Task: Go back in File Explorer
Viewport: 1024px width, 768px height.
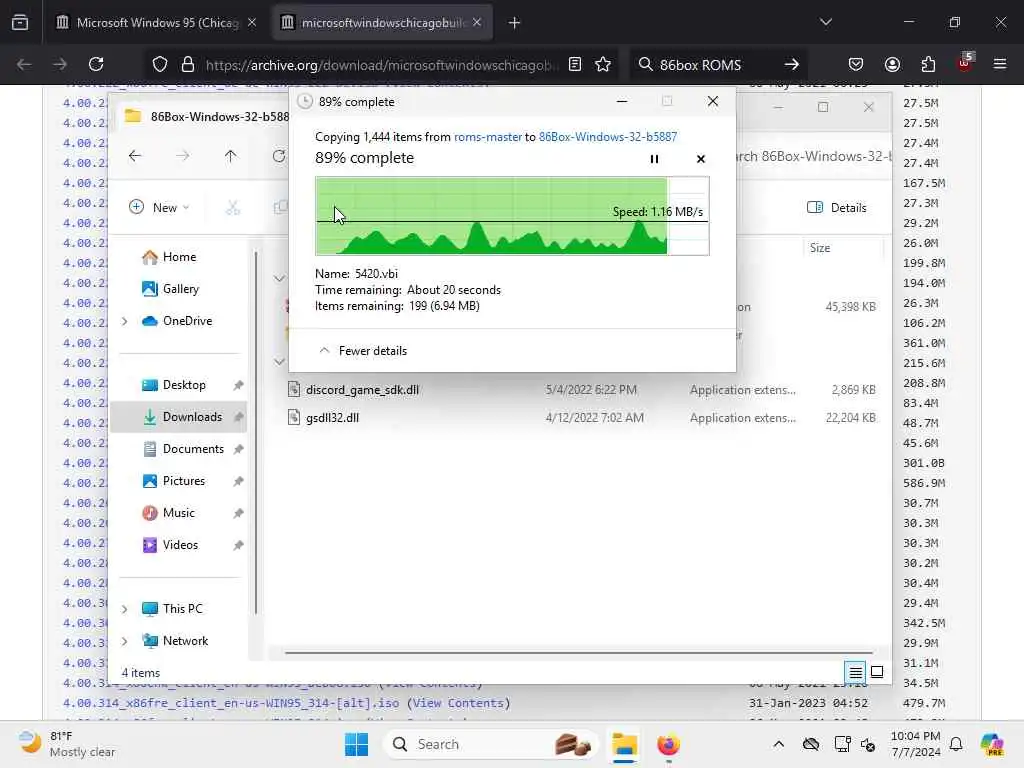Action: [x=135, y=156]
